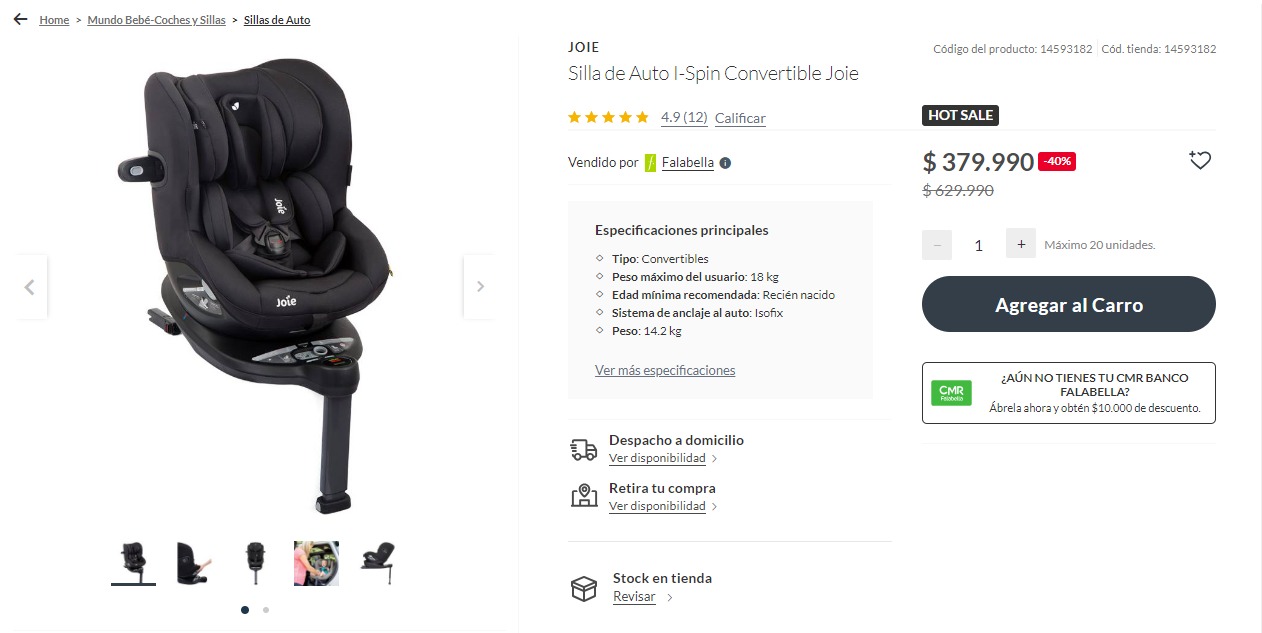The width and height of the screenshot is (1262, 633).
Task: Decrease quantity with the minus button
Action: pos(937,244)
